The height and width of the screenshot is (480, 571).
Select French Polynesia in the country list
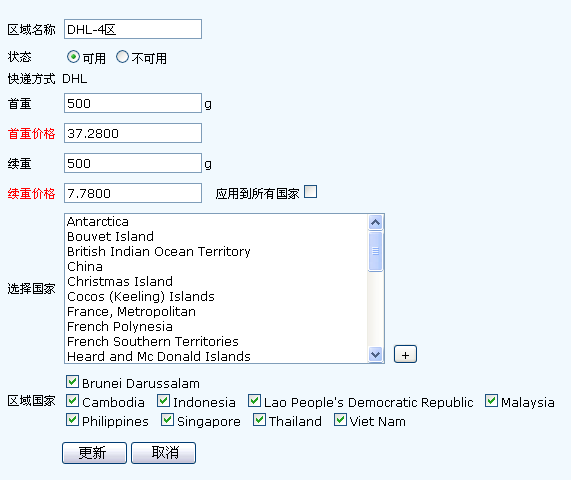120,327
